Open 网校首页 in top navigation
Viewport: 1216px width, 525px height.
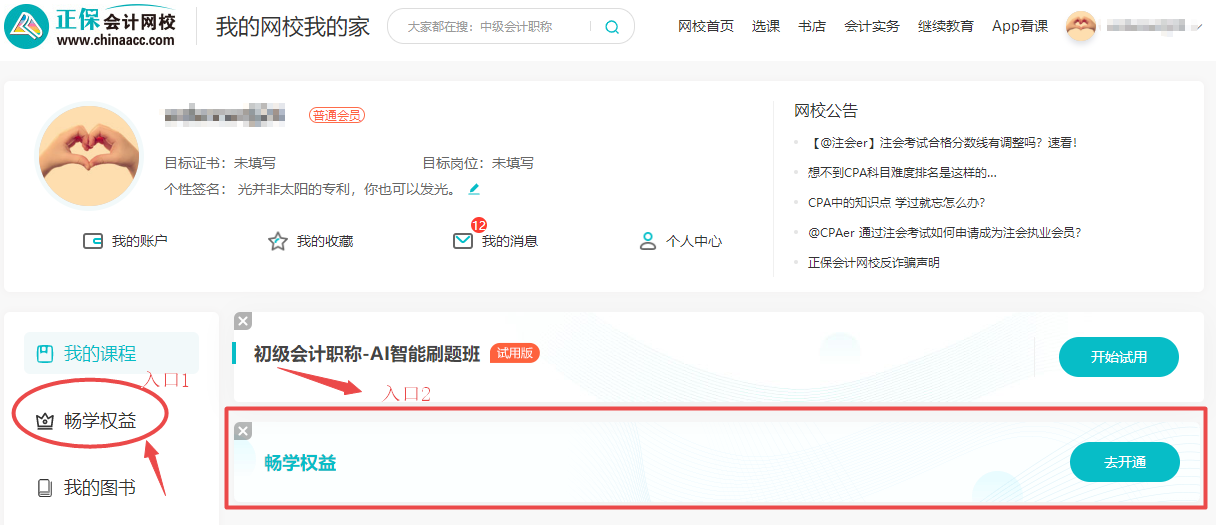pyautogui.click(x=706, y=27)
